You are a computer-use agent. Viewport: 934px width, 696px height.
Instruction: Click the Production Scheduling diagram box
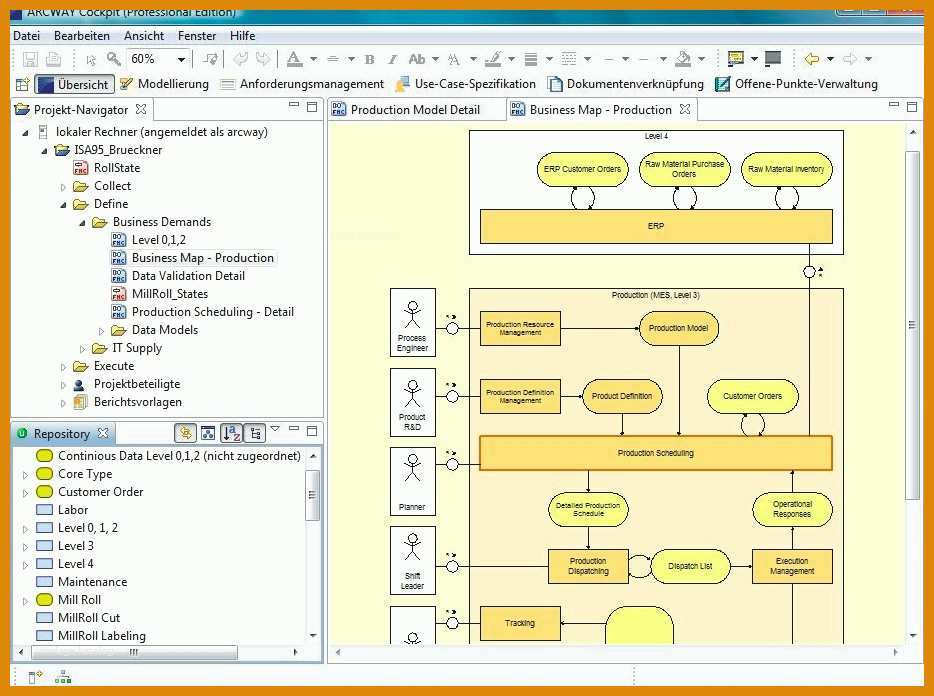click(655, 453)
